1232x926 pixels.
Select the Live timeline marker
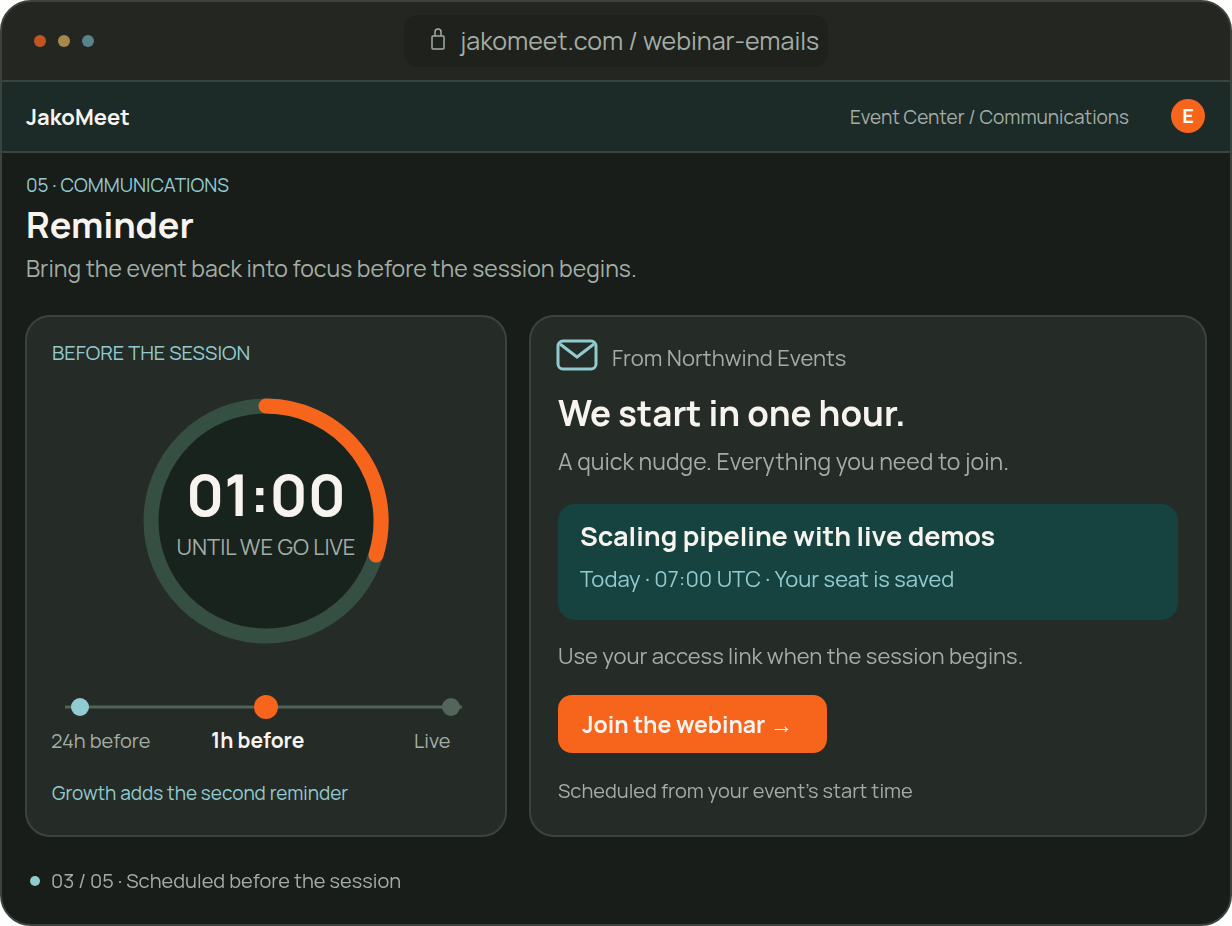click(451, 707)
